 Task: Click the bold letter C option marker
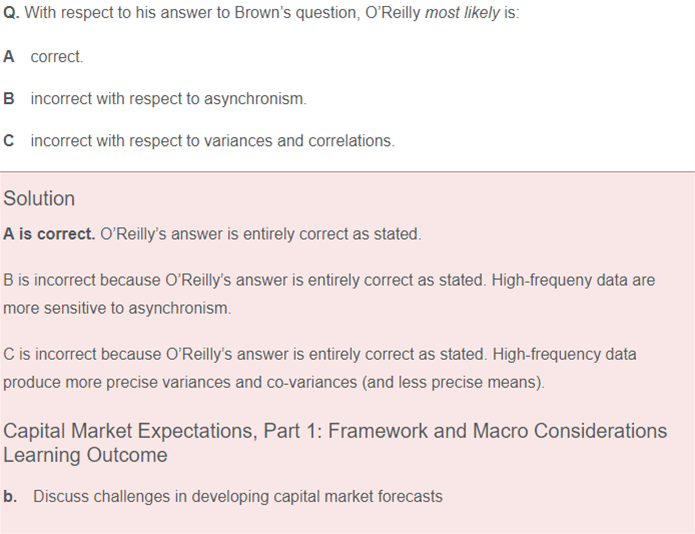tap(8, 140)
